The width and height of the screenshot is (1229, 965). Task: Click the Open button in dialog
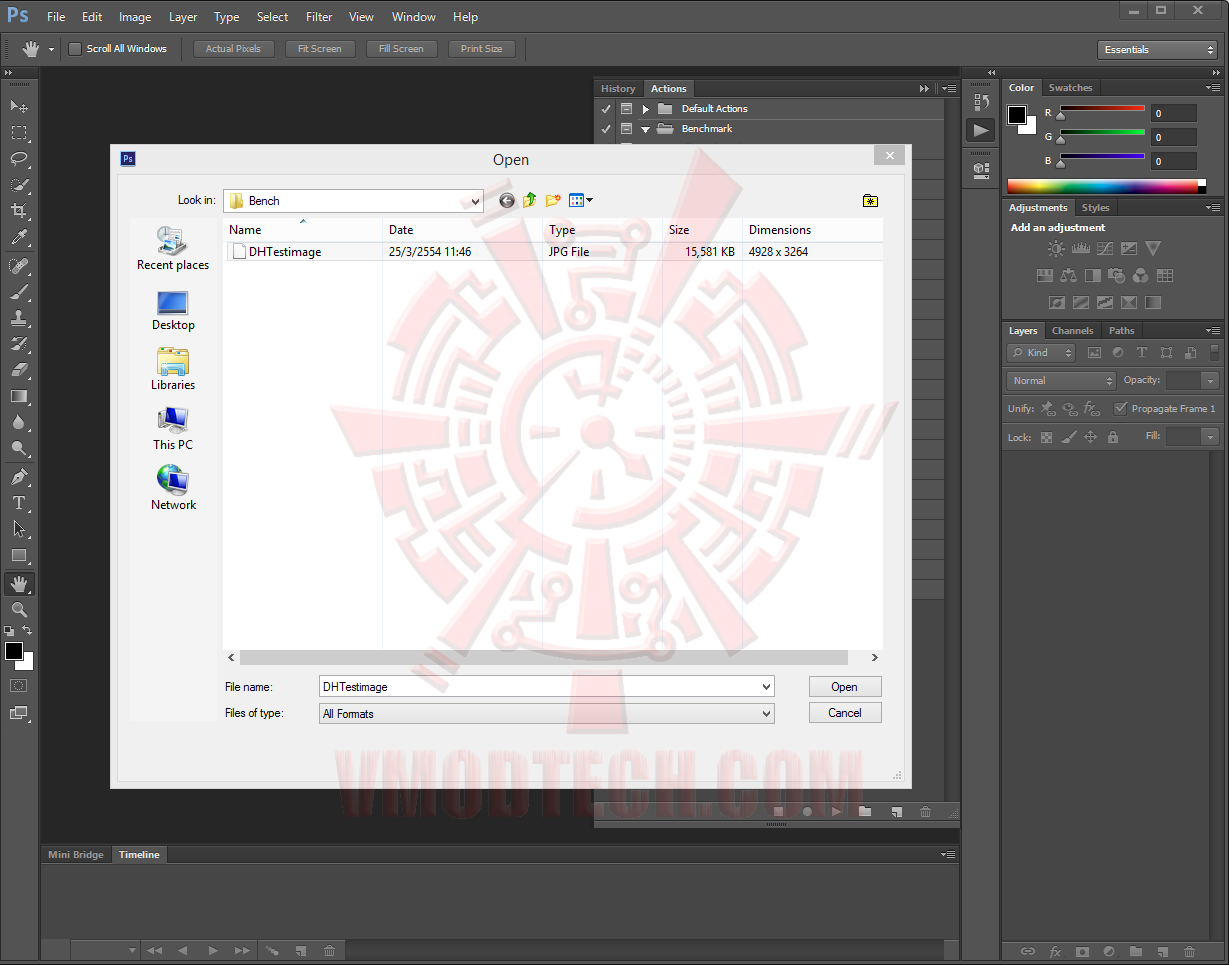click(845, 687)
